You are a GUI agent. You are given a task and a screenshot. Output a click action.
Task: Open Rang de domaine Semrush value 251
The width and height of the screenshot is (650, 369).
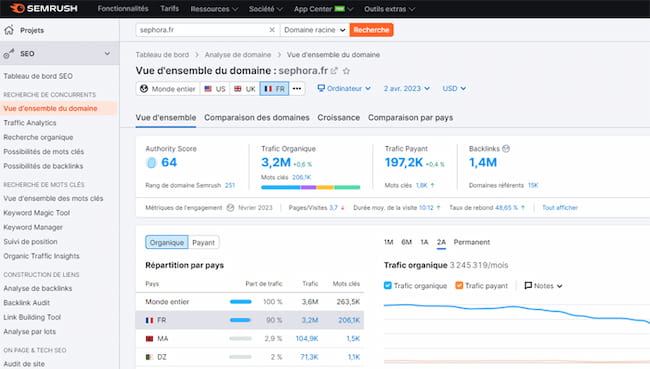click(x=230, y=185)
